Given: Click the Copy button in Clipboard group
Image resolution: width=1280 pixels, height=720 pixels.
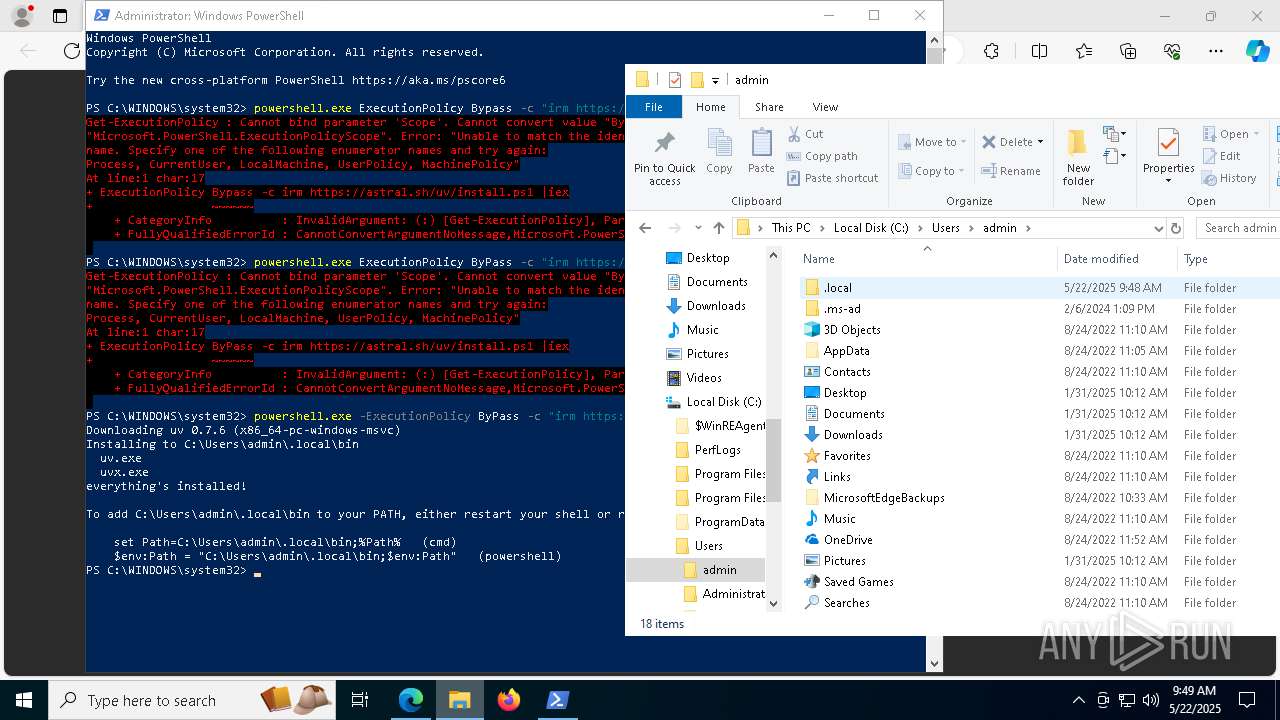Looking at the screenshot, I should [719, 152].
